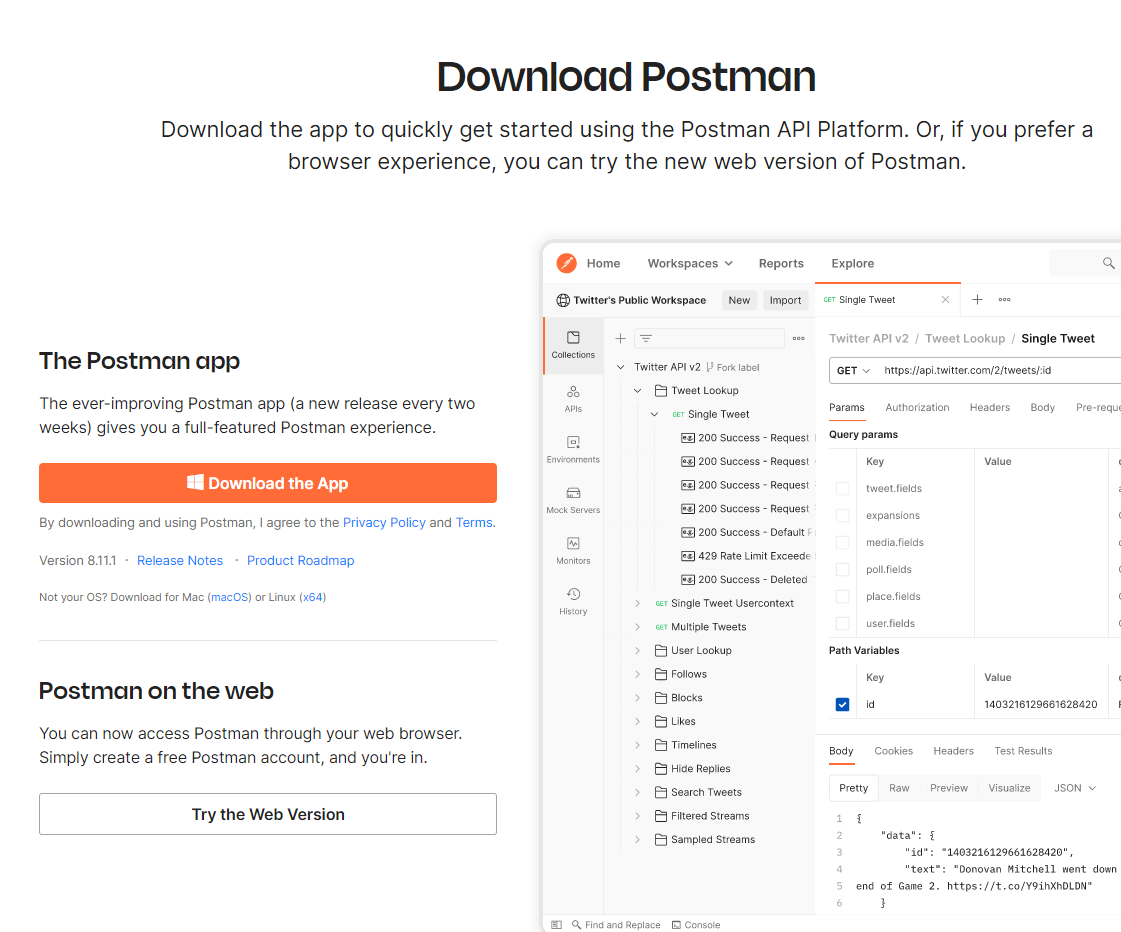
Task: Enable the place.fields query param checkbox
Action: (842, 596)
